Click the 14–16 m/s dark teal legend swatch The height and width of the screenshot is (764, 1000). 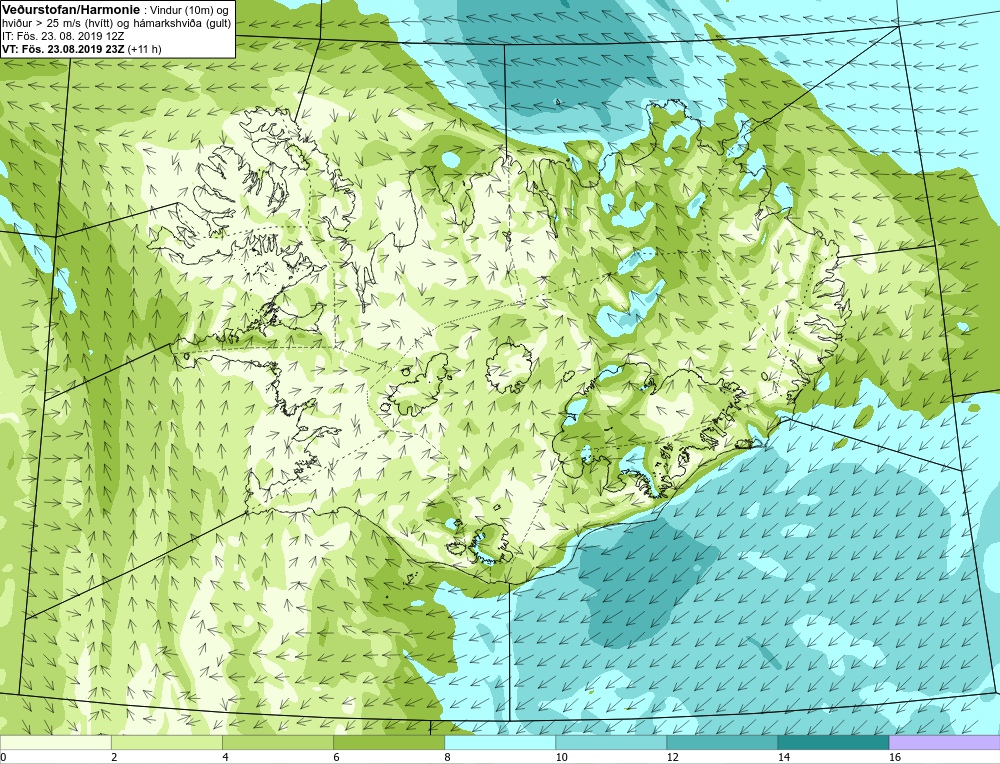click(833, 742)
